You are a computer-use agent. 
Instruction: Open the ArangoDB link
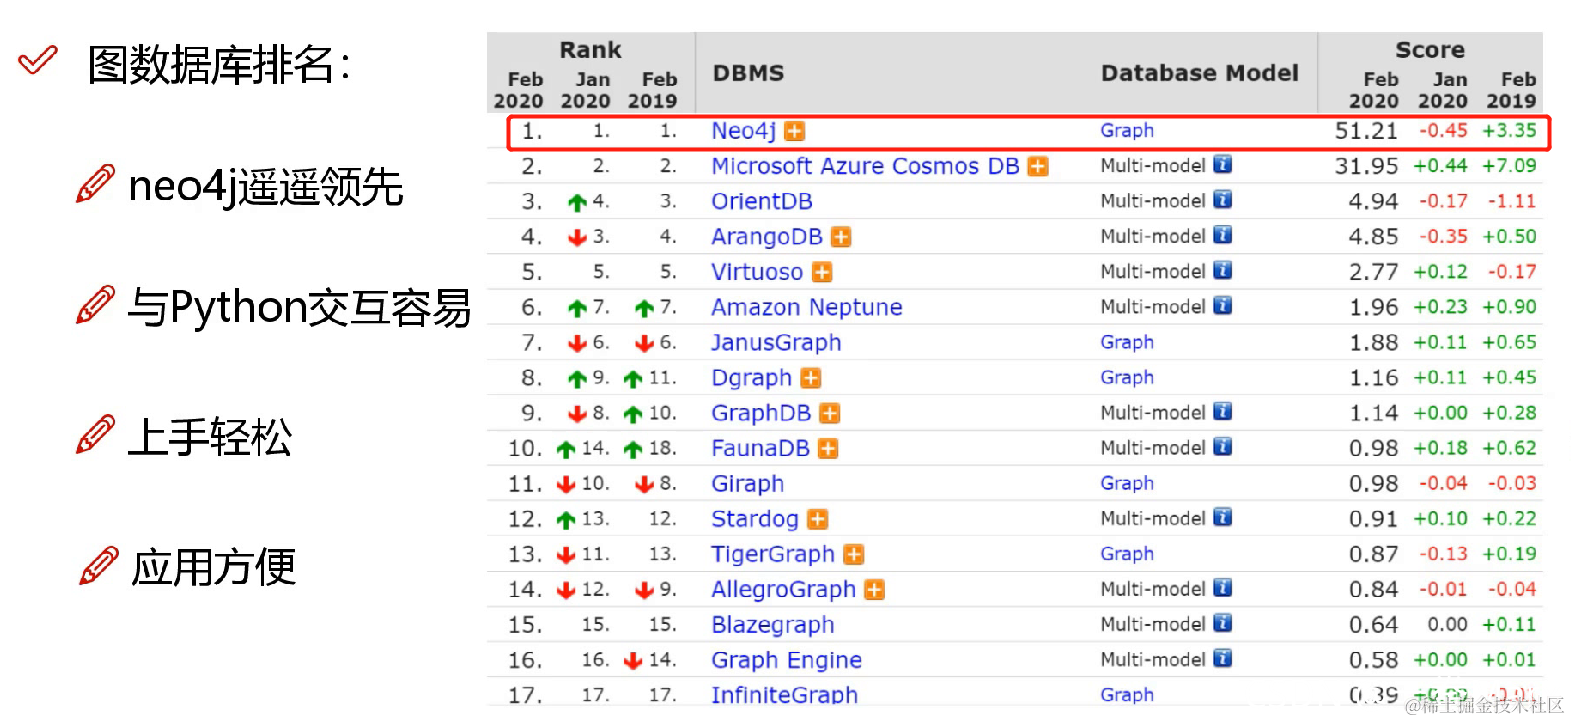click(767, 237)
